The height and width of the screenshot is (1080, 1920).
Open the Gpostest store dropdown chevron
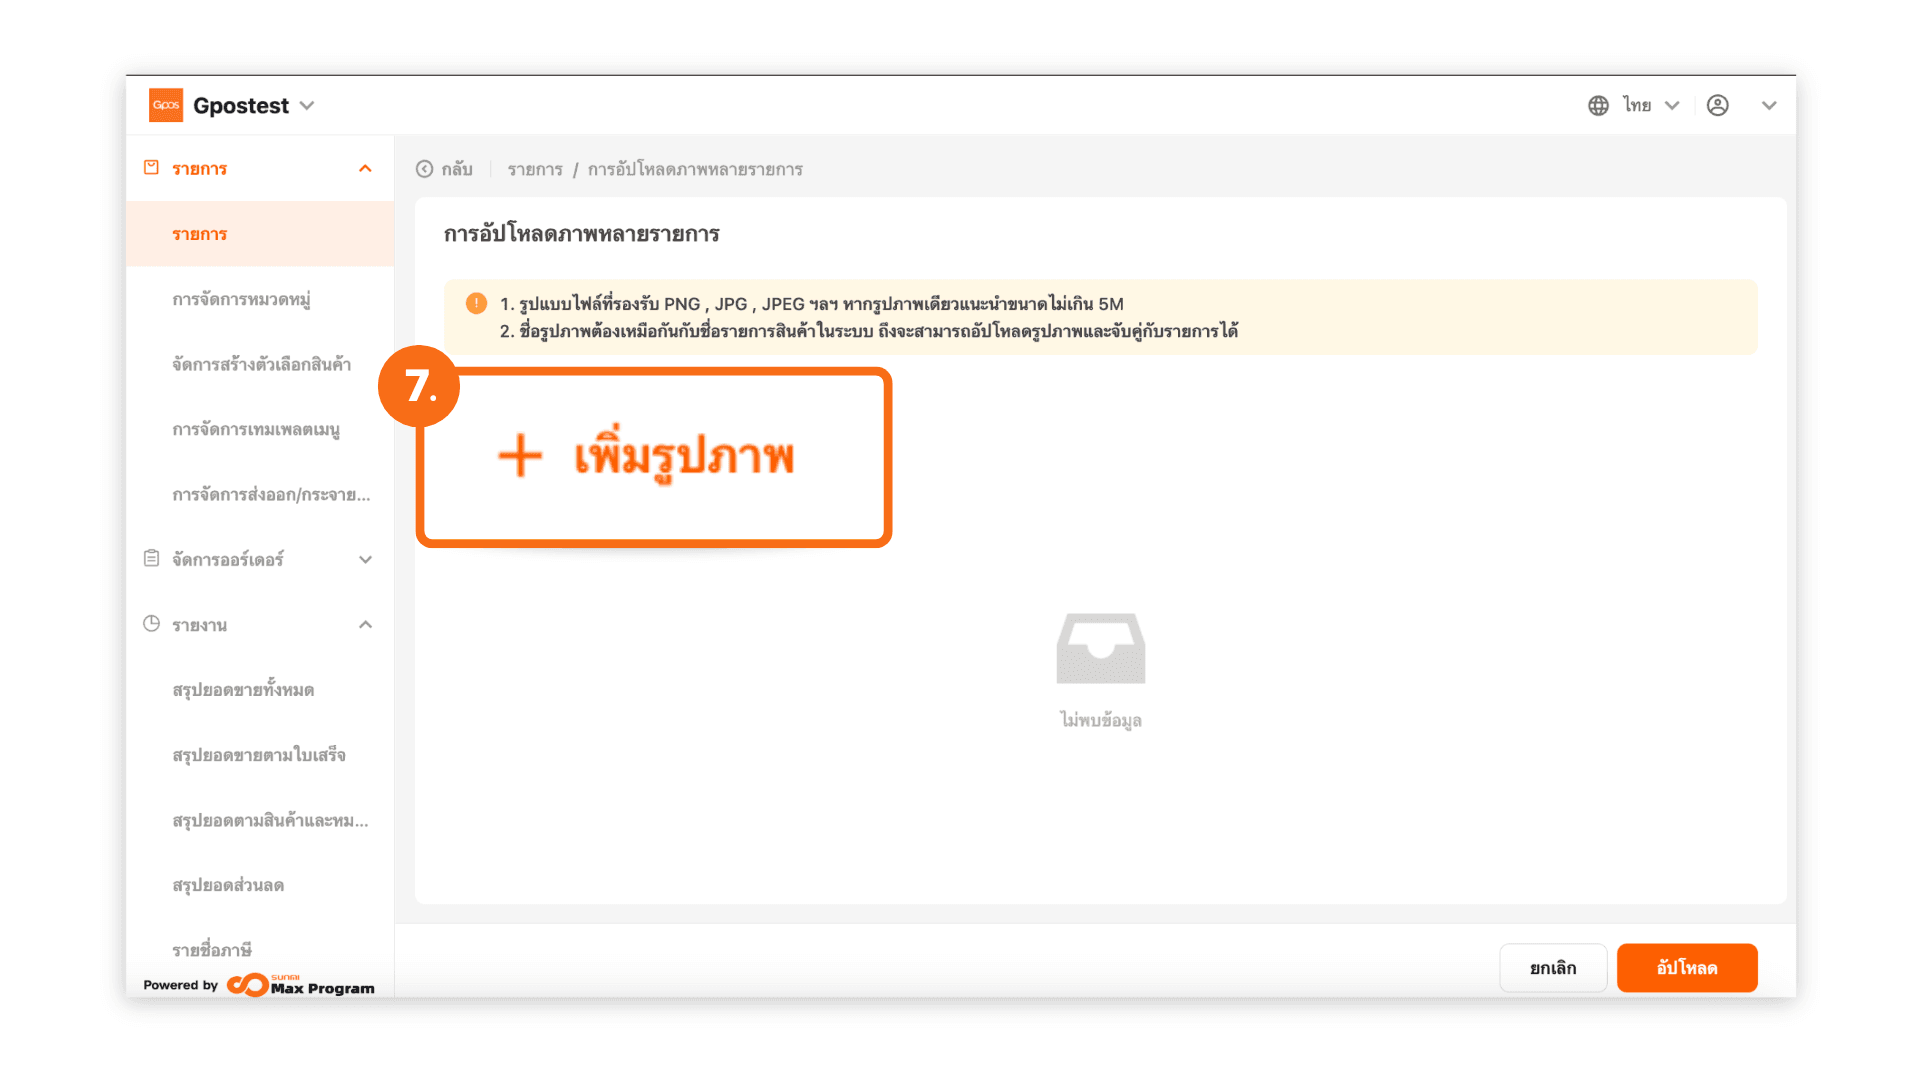pyautogui.click(x=307, y=106)
